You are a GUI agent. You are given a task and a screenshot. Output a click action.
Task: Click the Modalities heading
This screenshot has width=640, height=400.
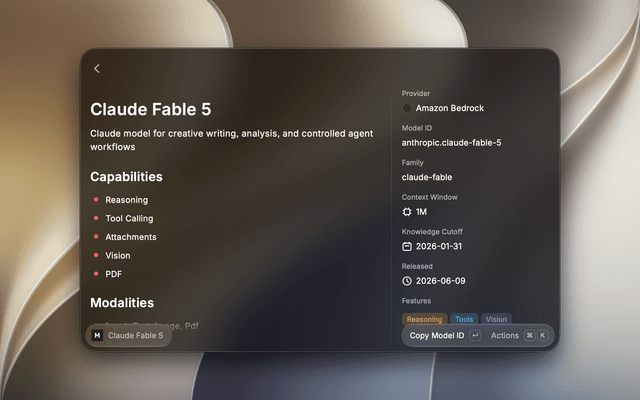point(122,303)
